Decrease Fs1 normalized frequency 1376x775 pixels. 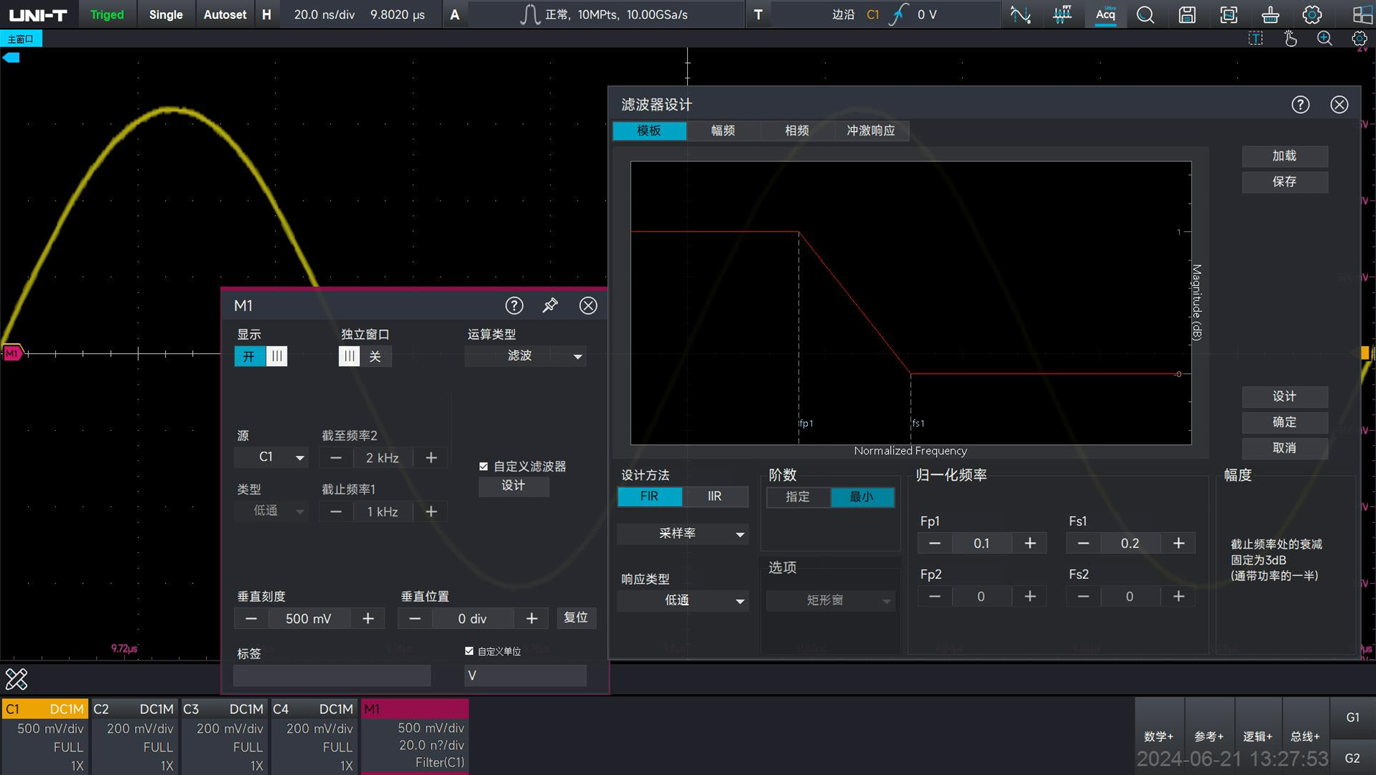coord(1083,543)
